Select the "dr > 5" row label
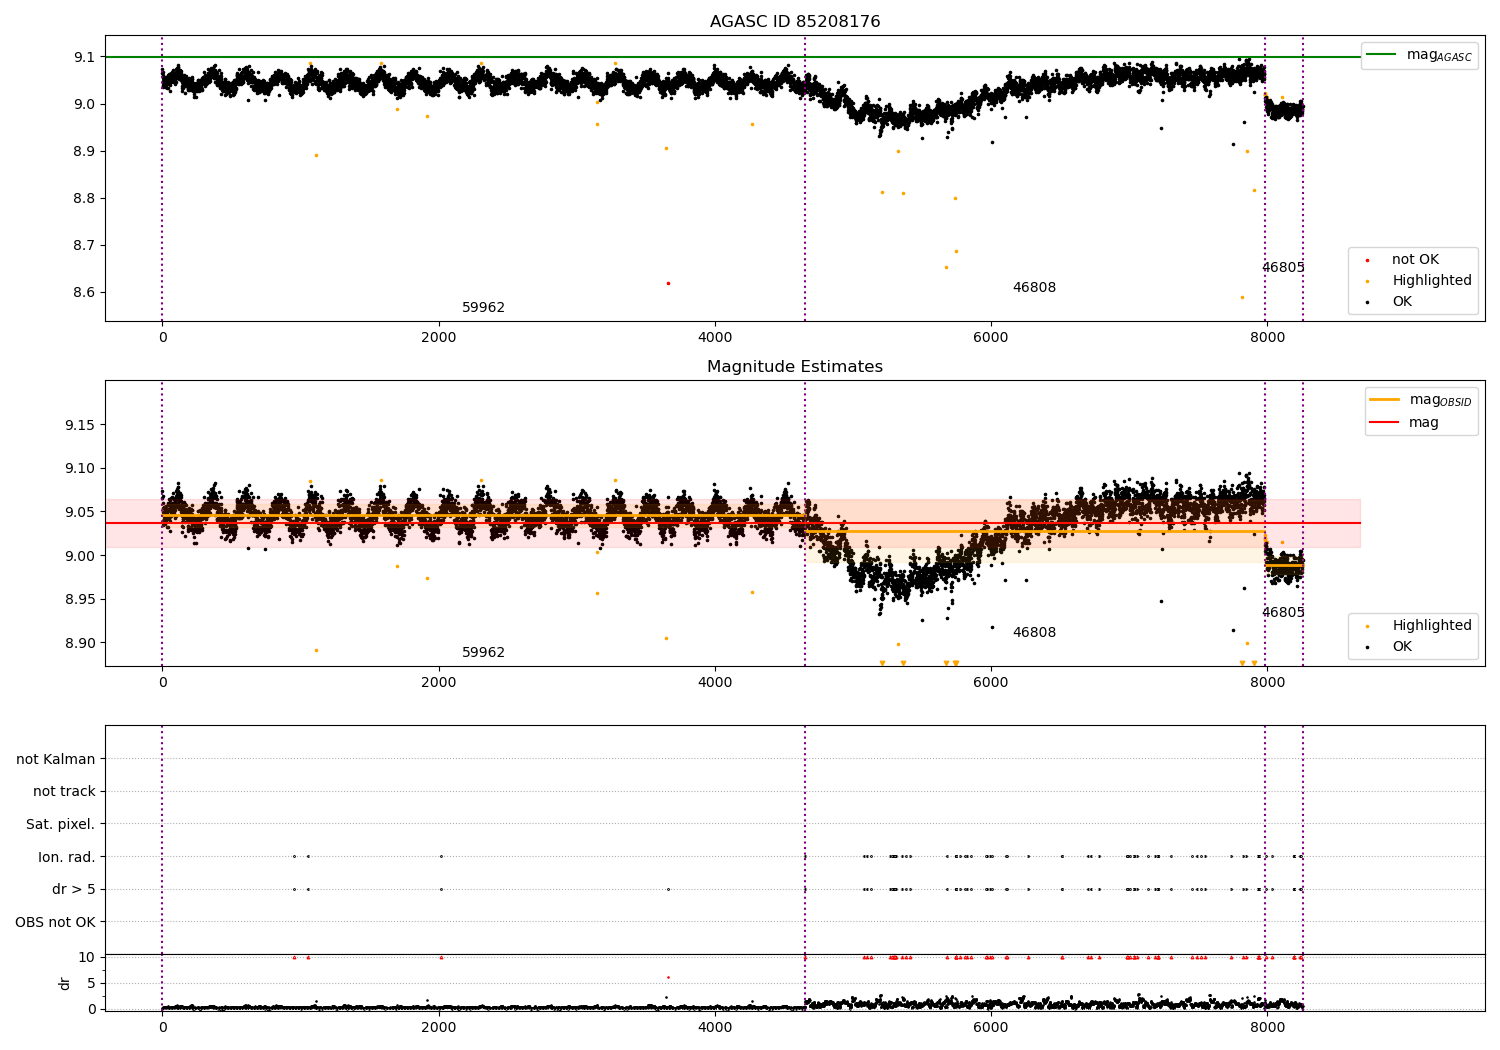 pyautogui.click(x=74, y=890)
